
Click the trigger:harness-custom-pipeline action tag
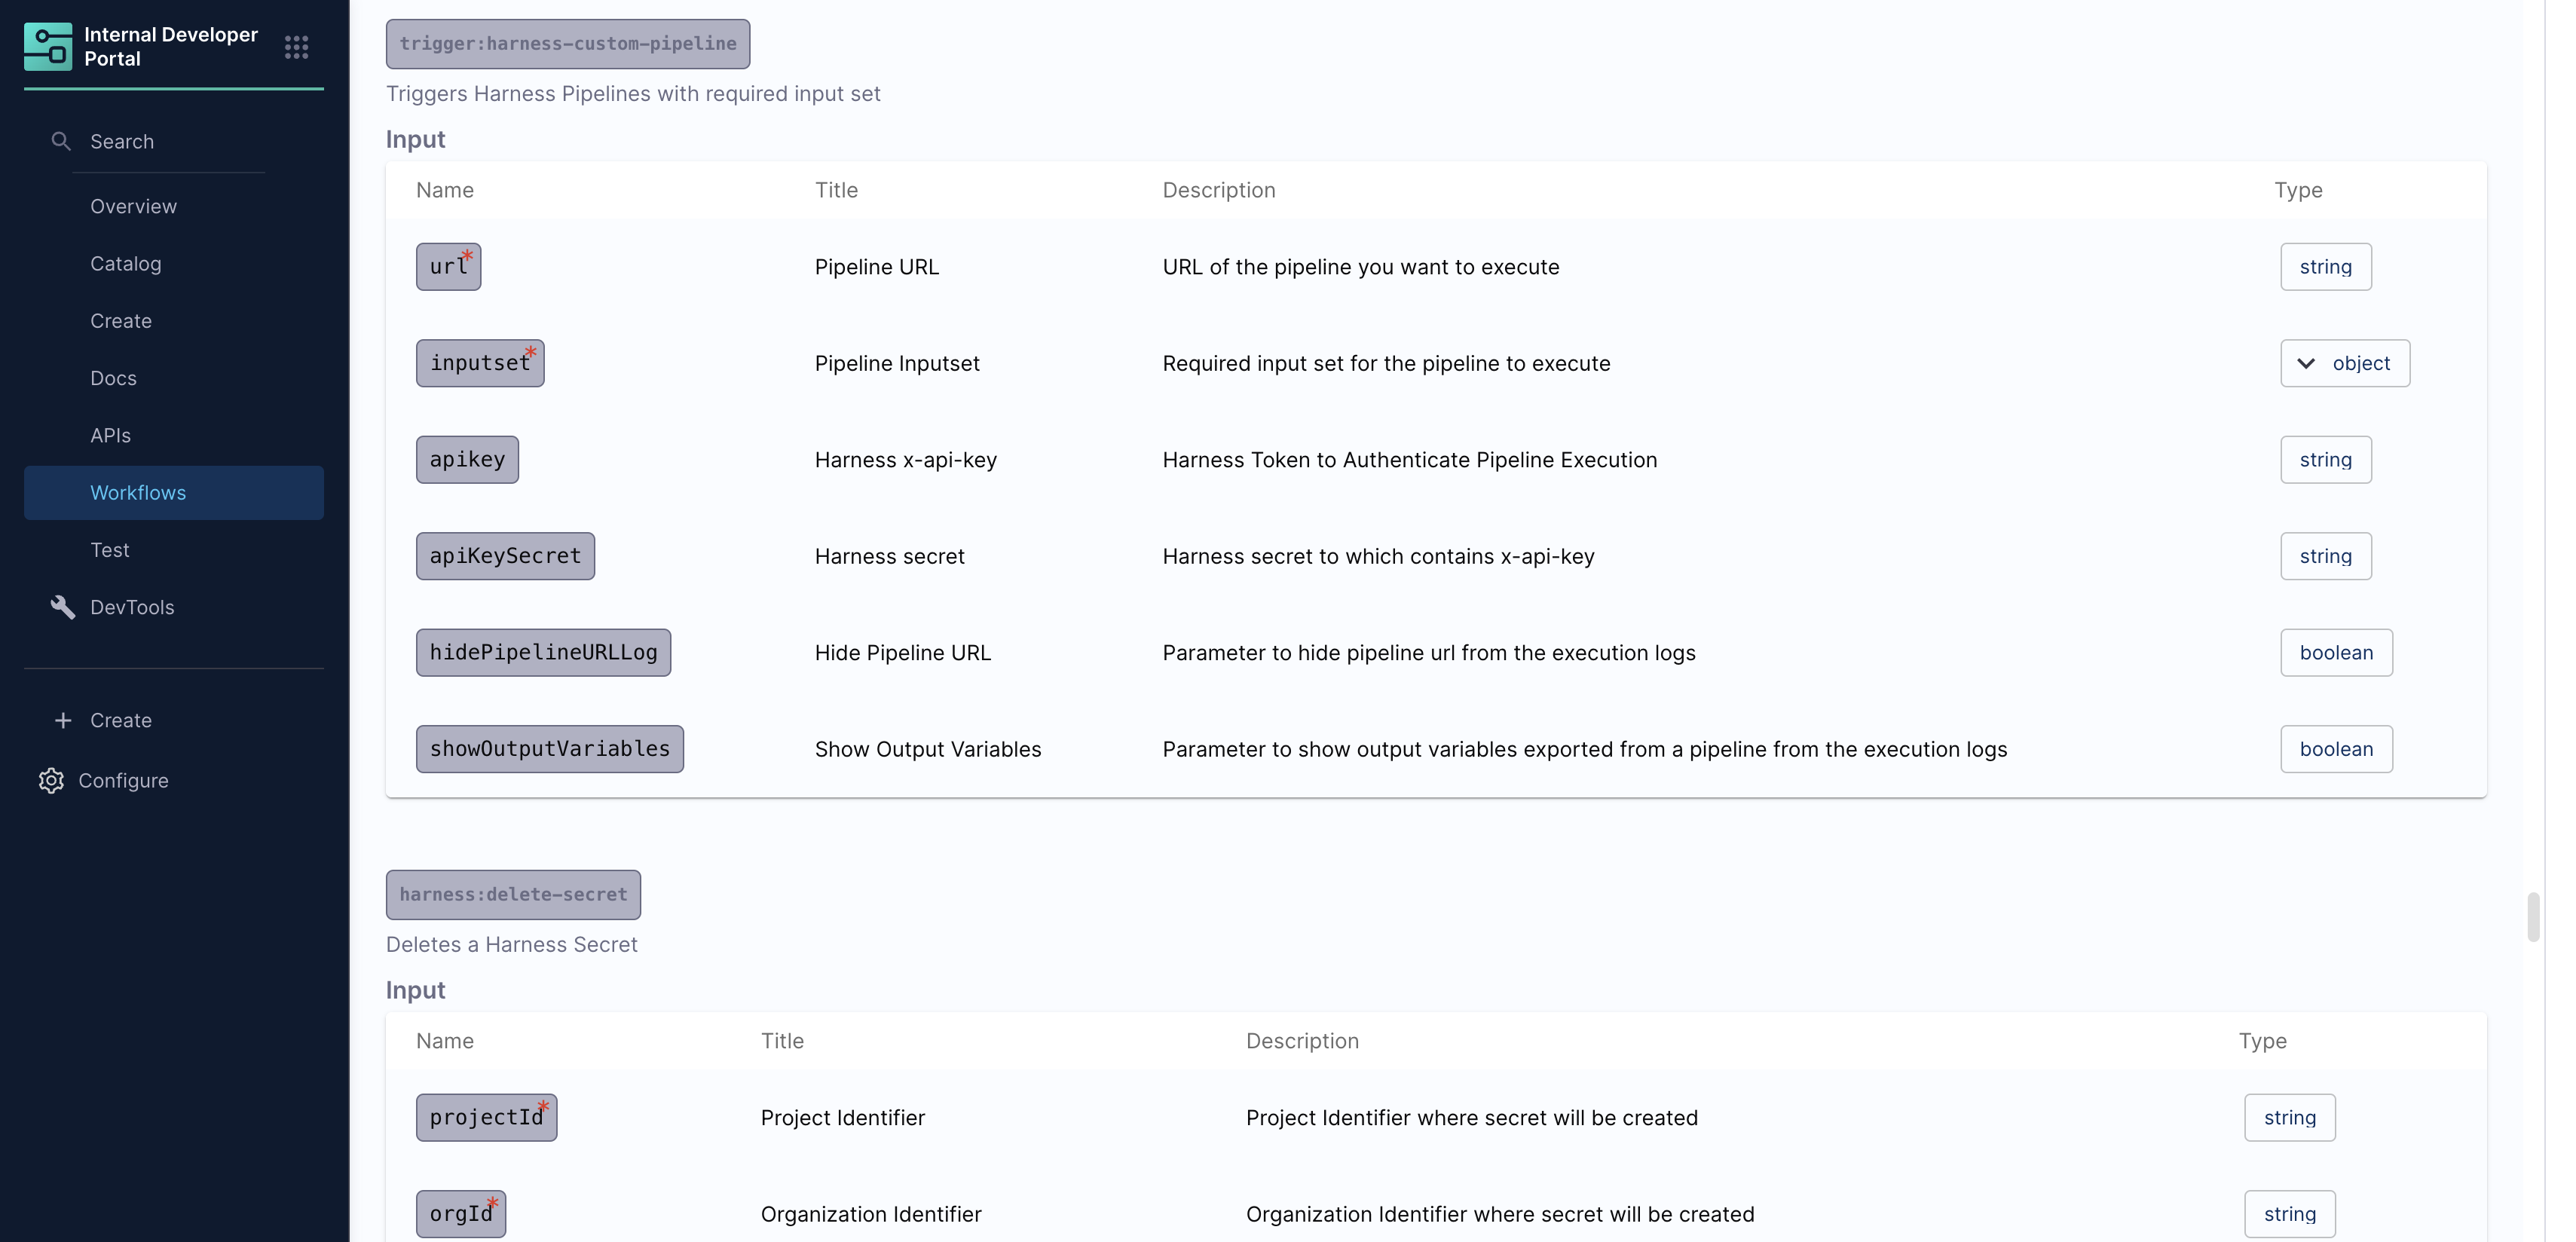[x=568, y=44]
